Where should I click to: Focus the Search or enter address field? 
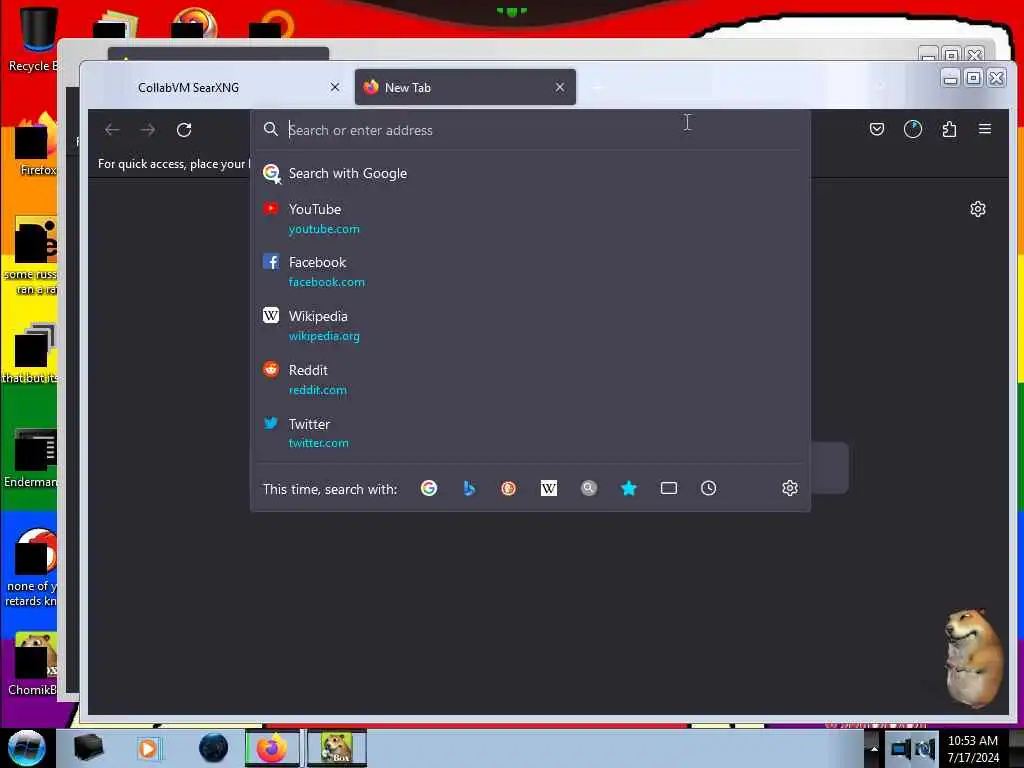pyautogui.click(x=530, y=130)
